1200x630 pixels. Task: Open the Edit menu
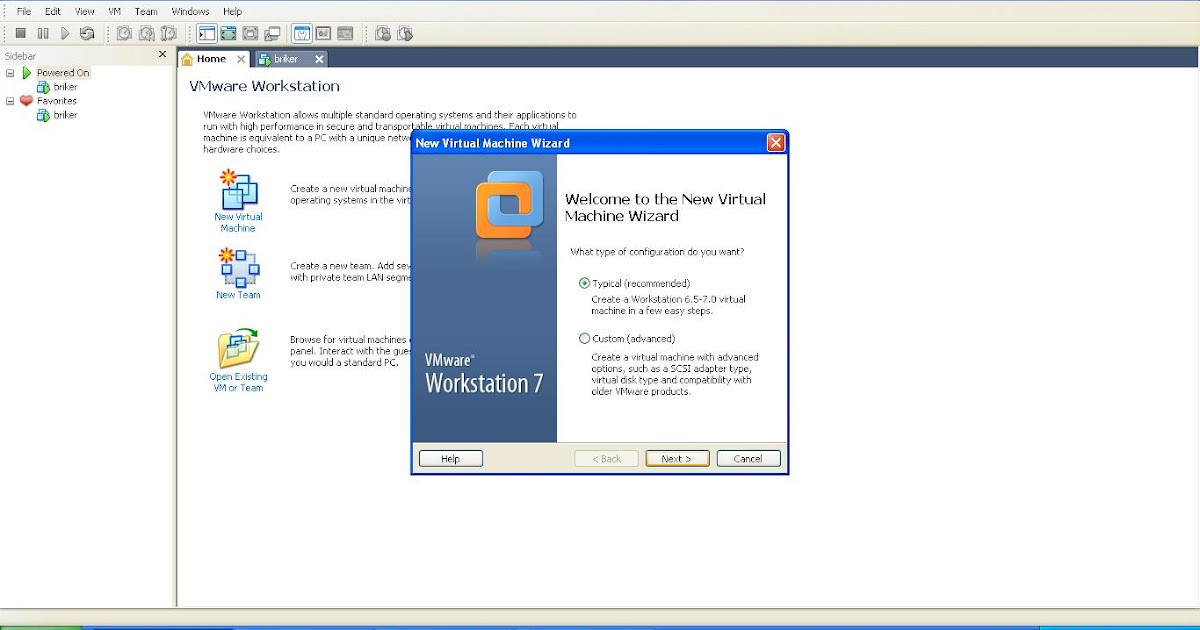click(53, 11)
